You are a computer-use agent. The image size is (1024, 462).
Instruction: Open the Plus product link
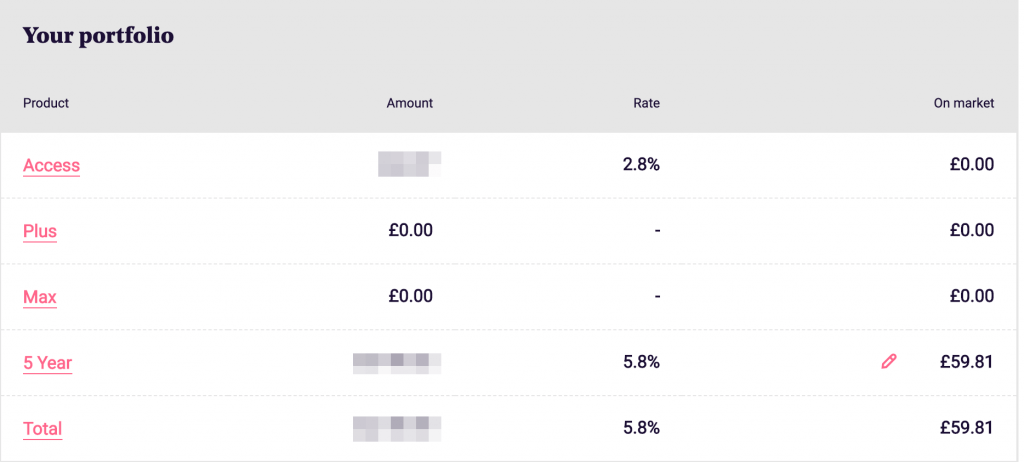(40, 231)
